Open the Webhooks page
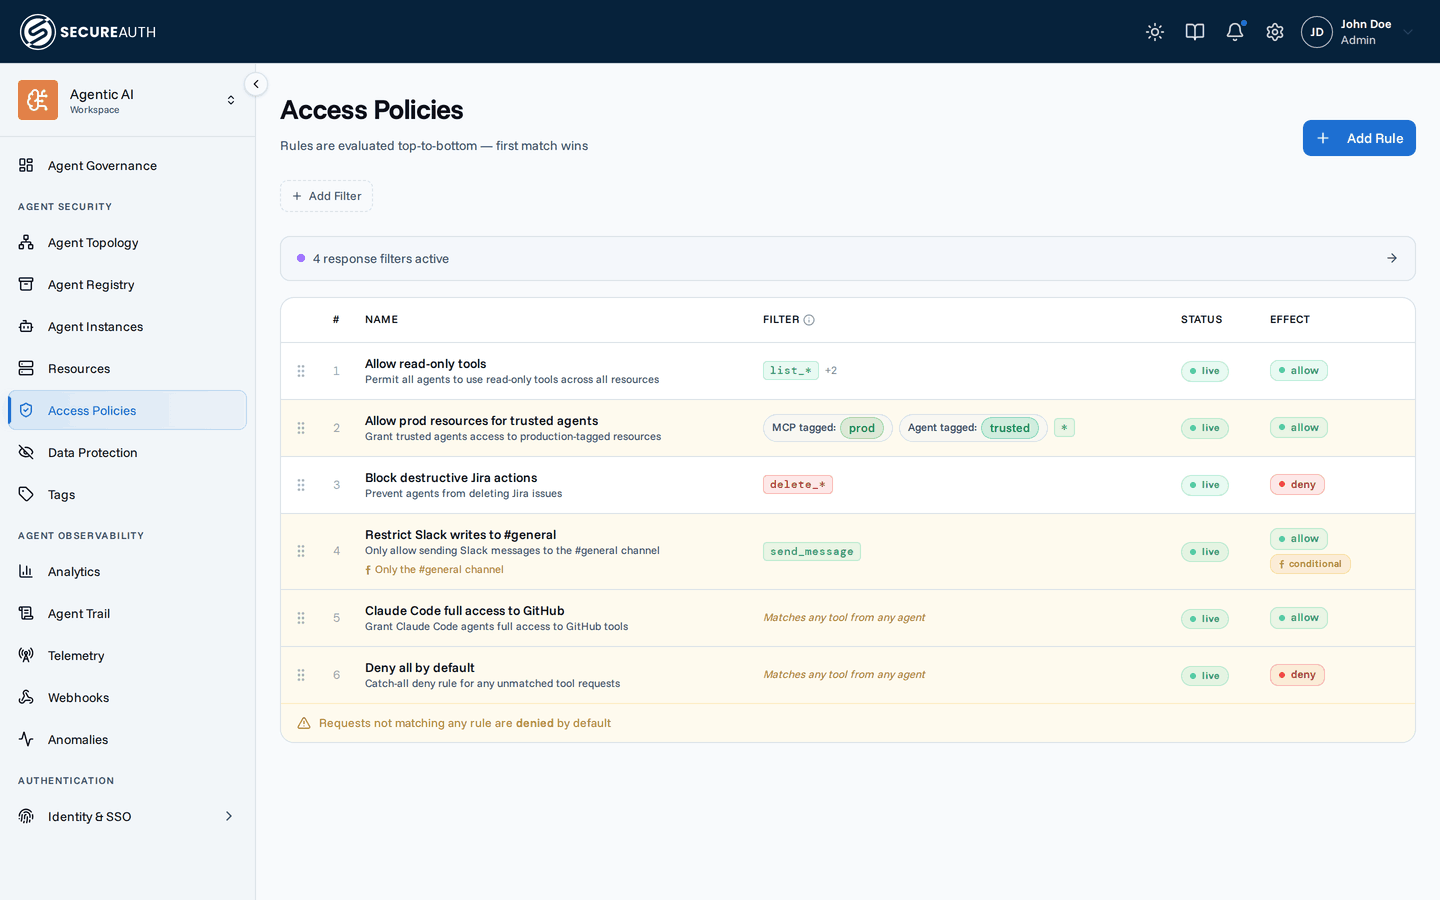 click(x=127, y=697)
